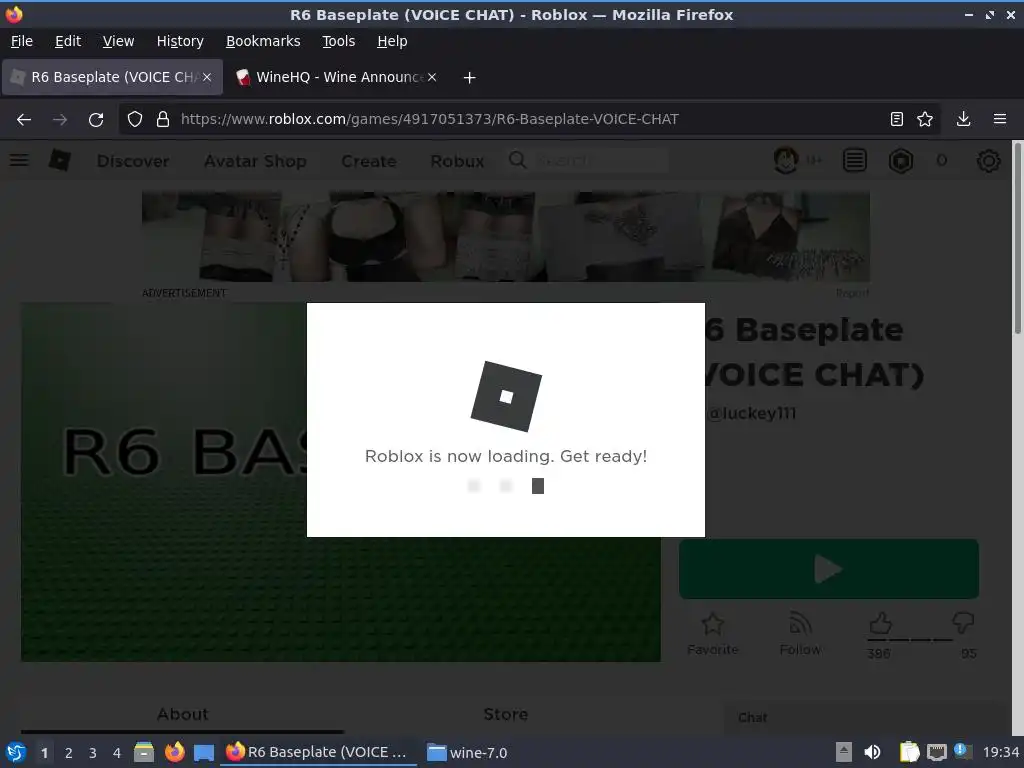Go to Roblox Discover page
Viewport: 1024px width, 768px height.
tap(133, 161)
